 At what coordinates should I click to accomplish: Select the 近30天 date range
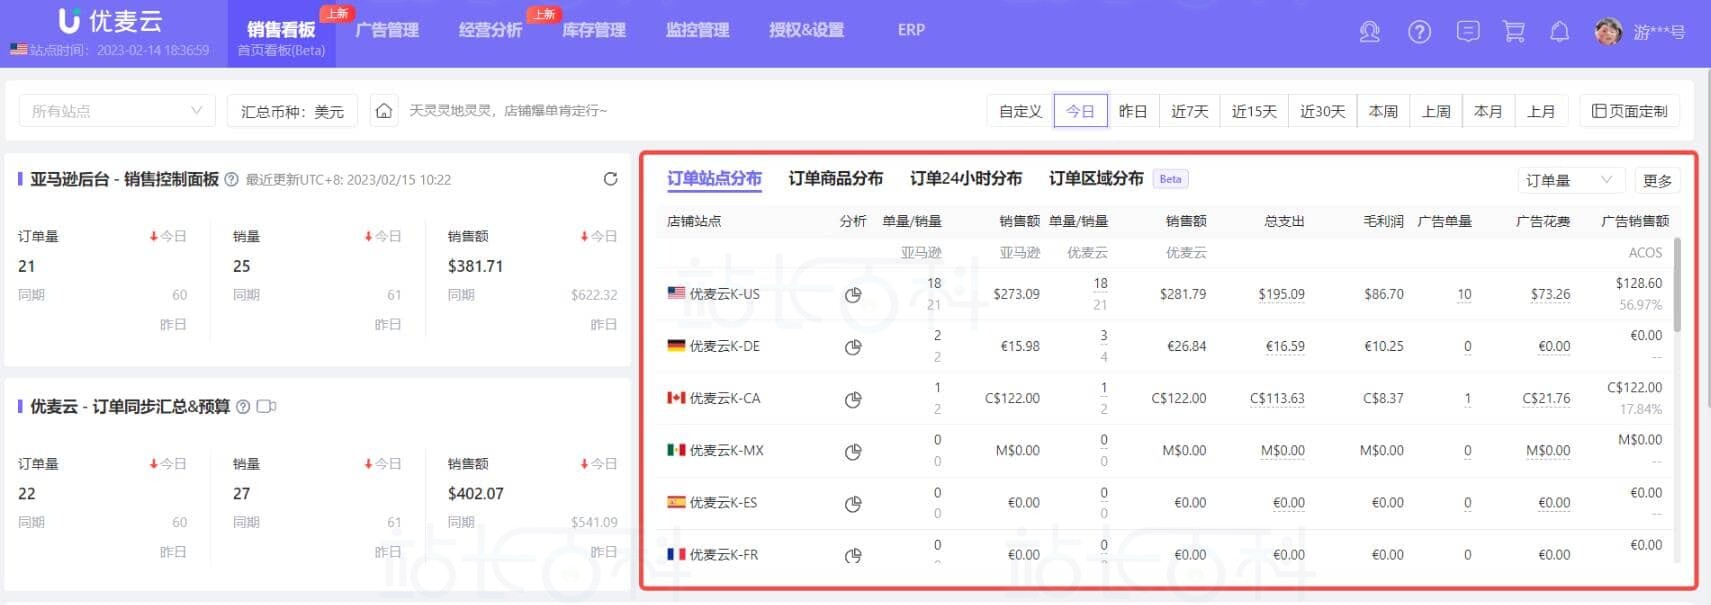(x=1322, y=111)
